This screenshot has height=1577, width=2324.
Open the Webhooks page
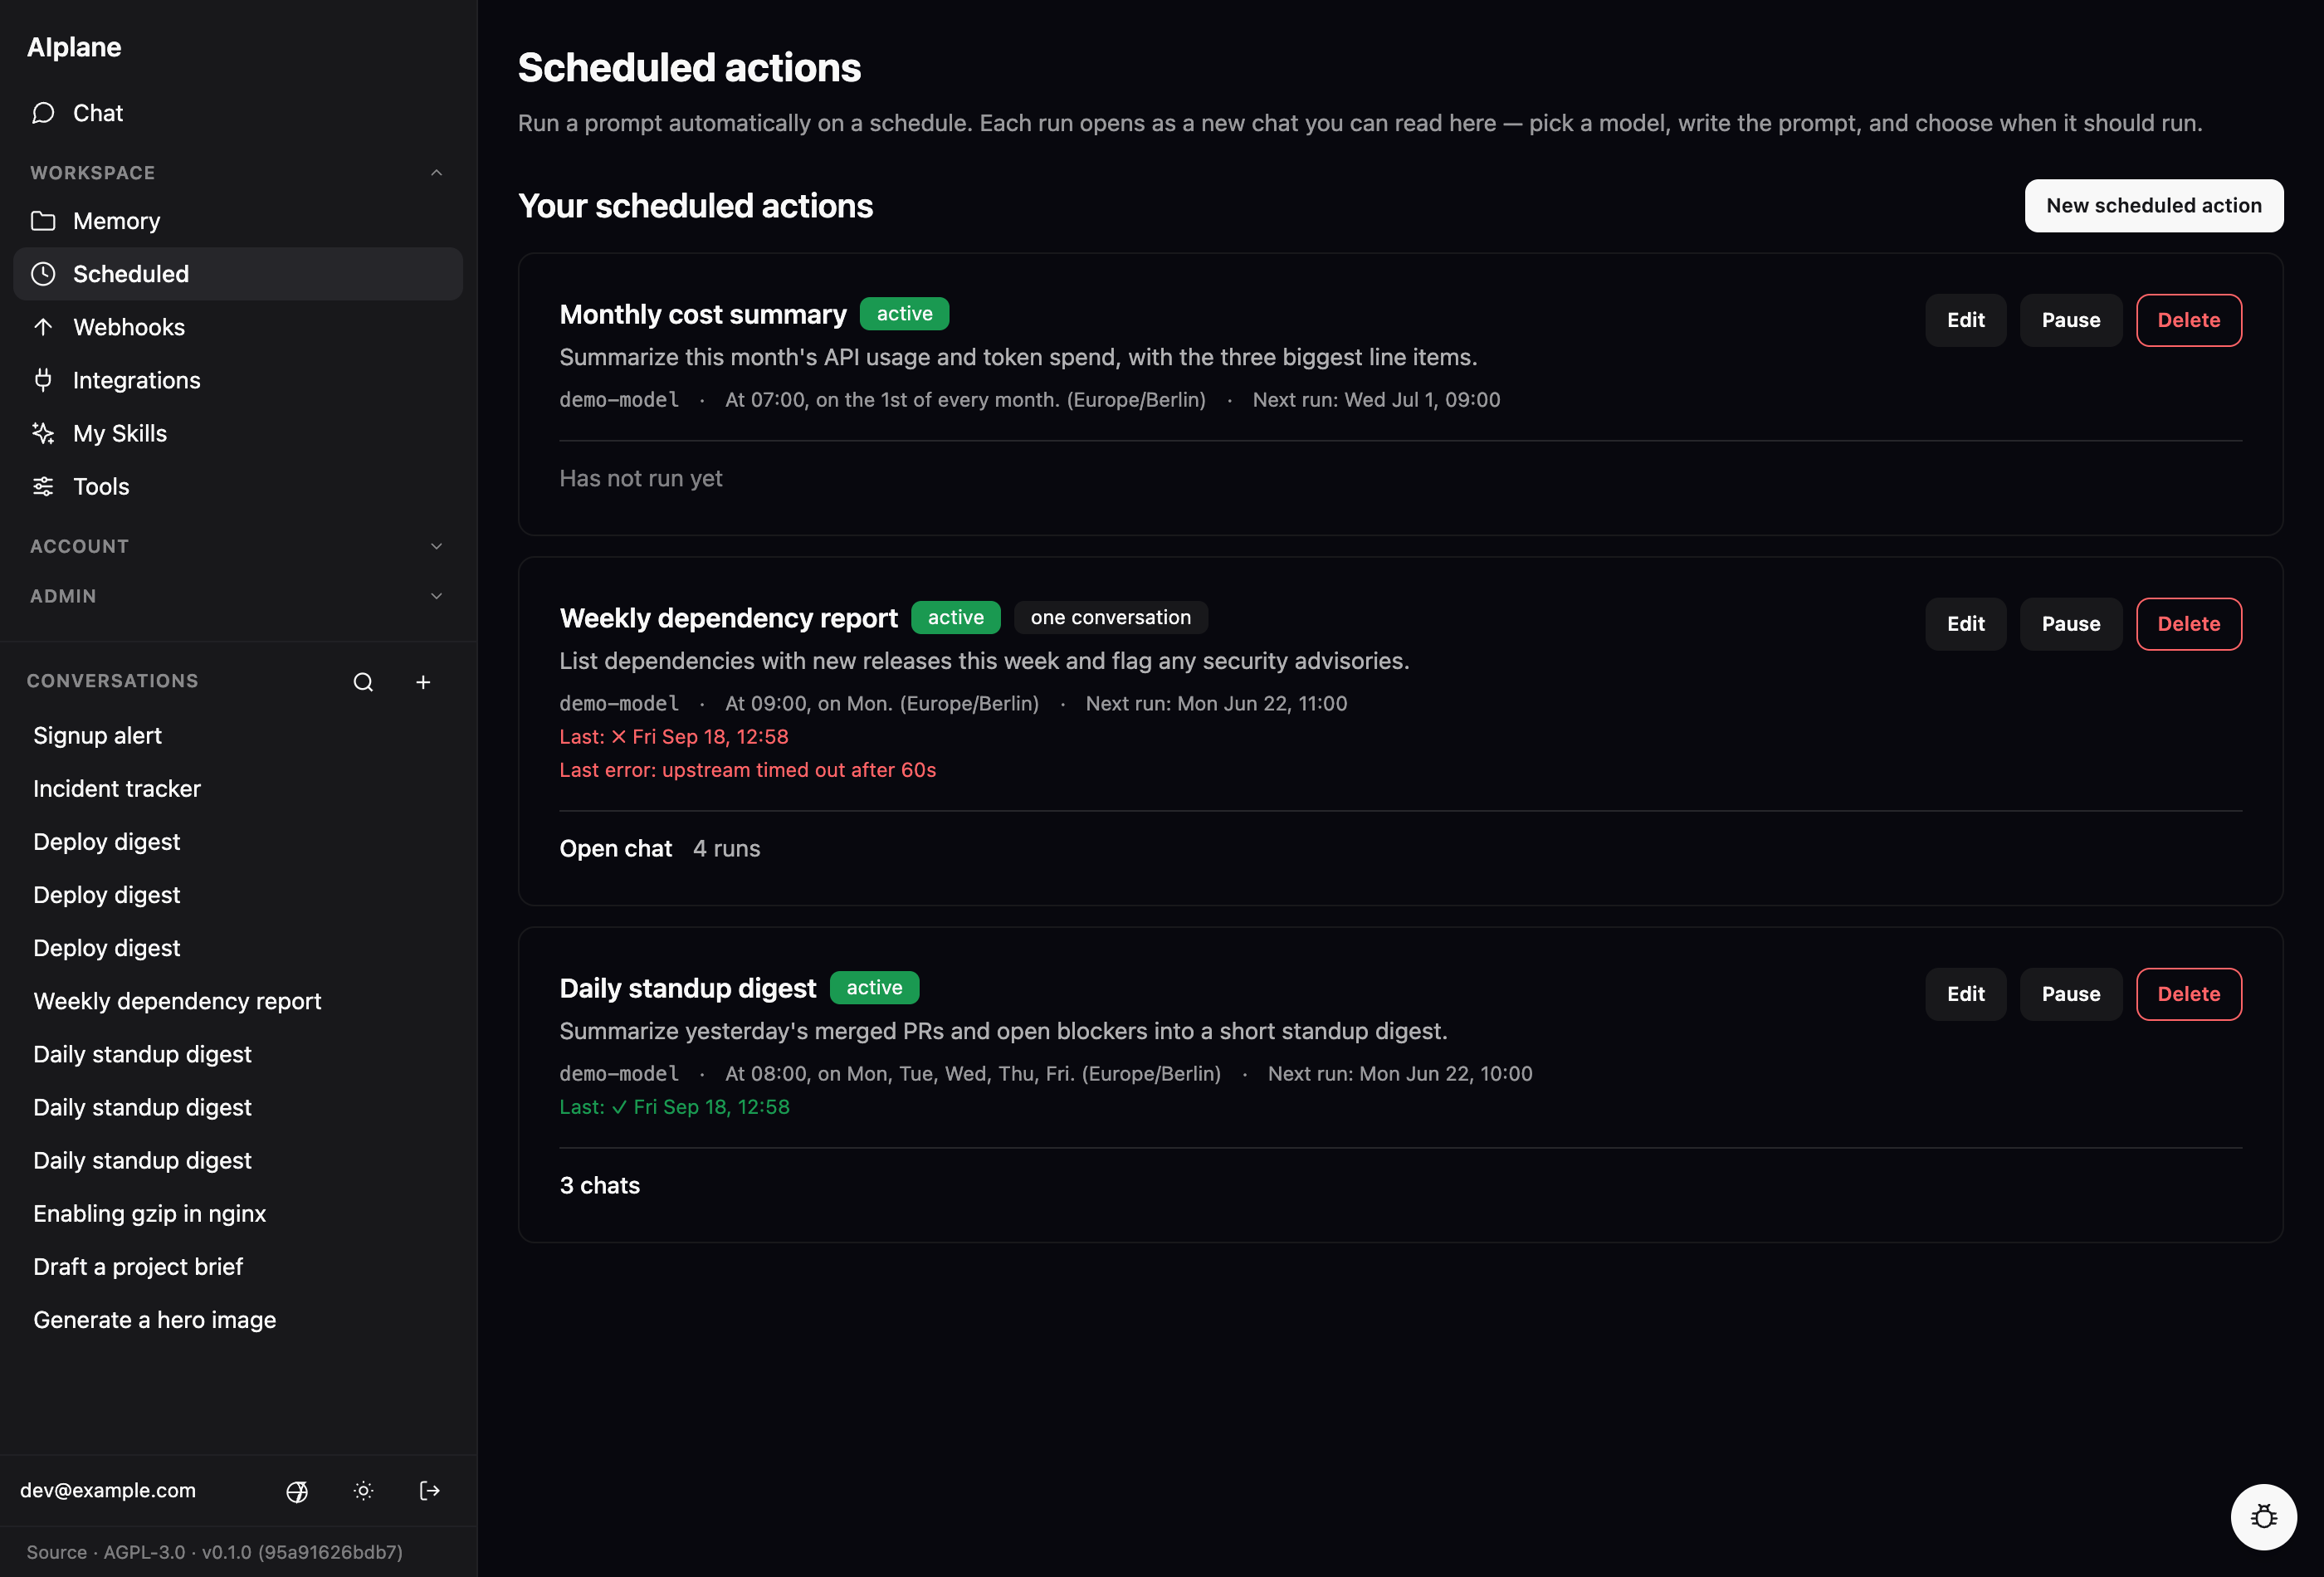(x=238, y=327)
